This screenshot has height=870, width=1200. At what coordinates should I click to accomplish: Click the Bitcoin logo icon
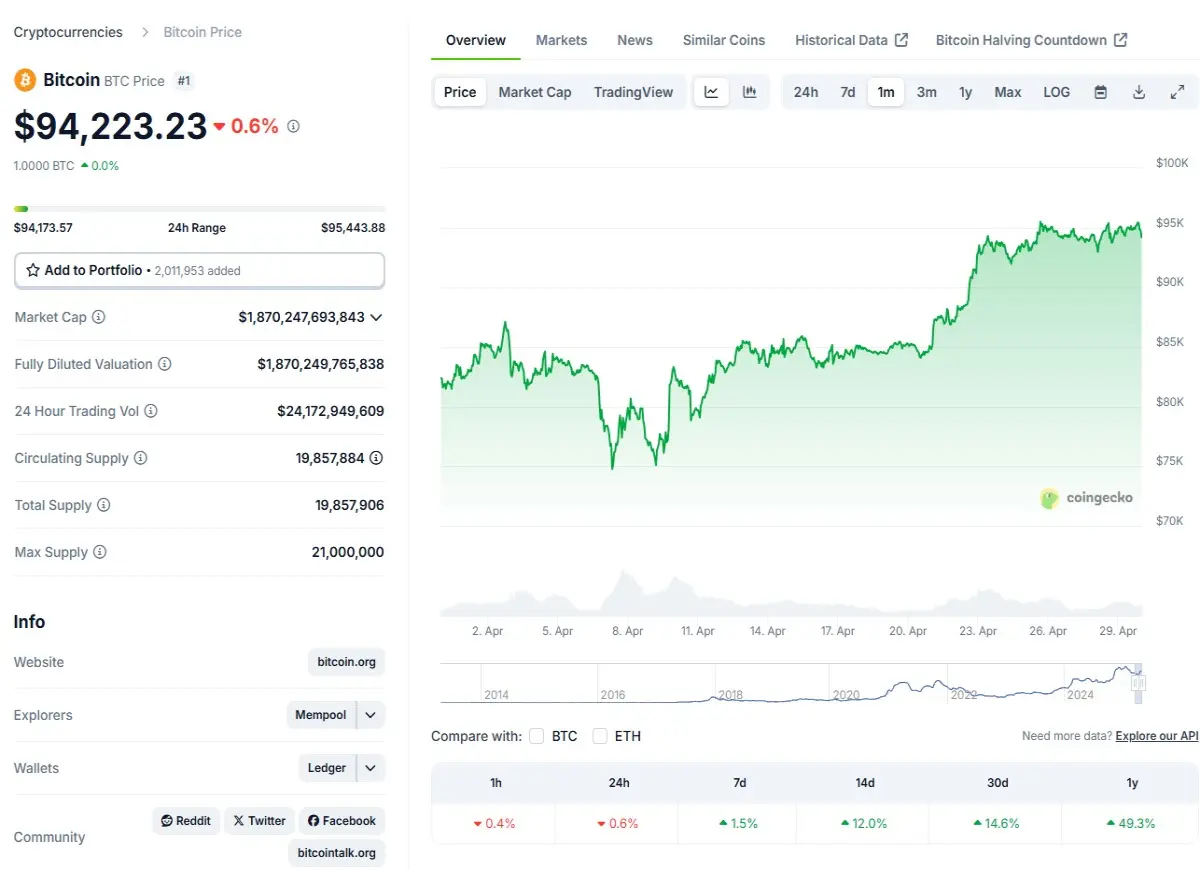[x=25, y=80]
